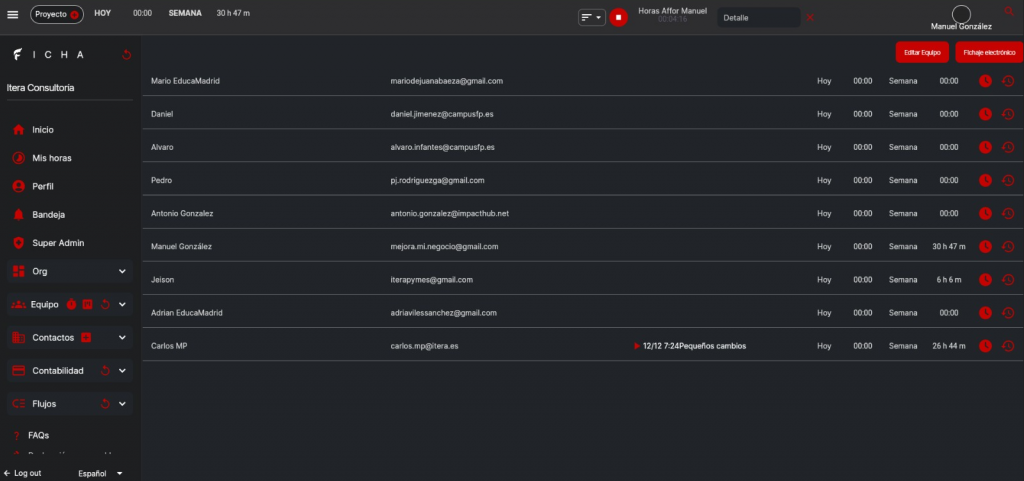Click the clock icon in Daniel's row

coord(985,114)
